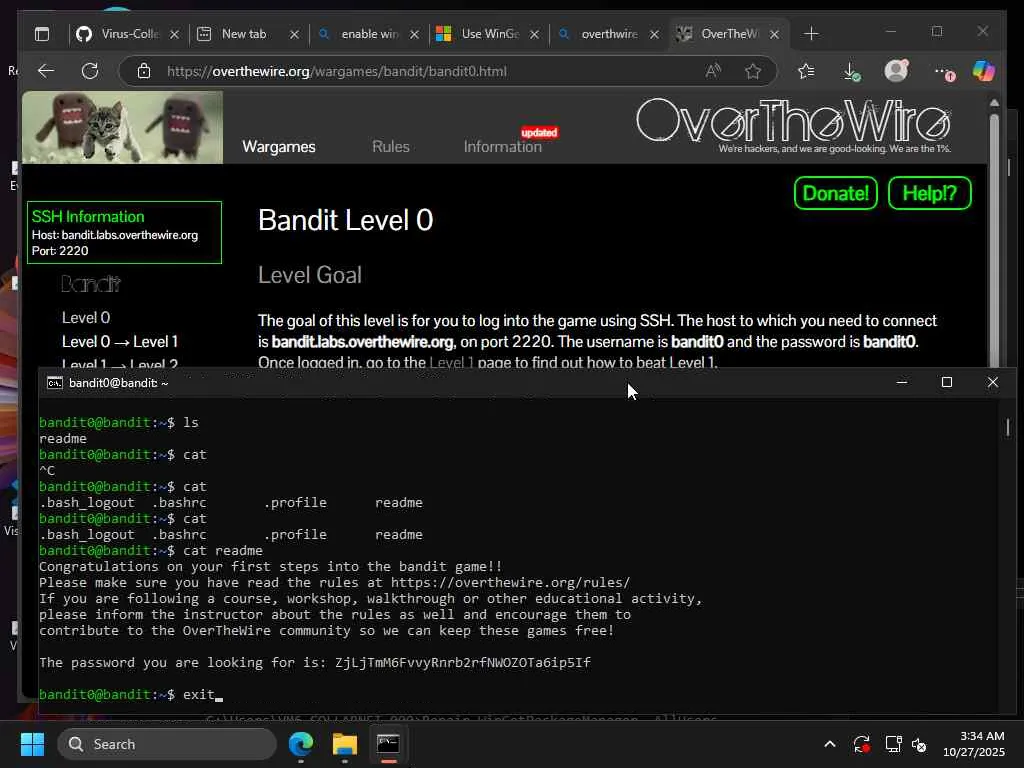The height and width of the screenshot is (768, 1024).
Task: Show hidden system tray icons chevron
Action: (829, 744)
